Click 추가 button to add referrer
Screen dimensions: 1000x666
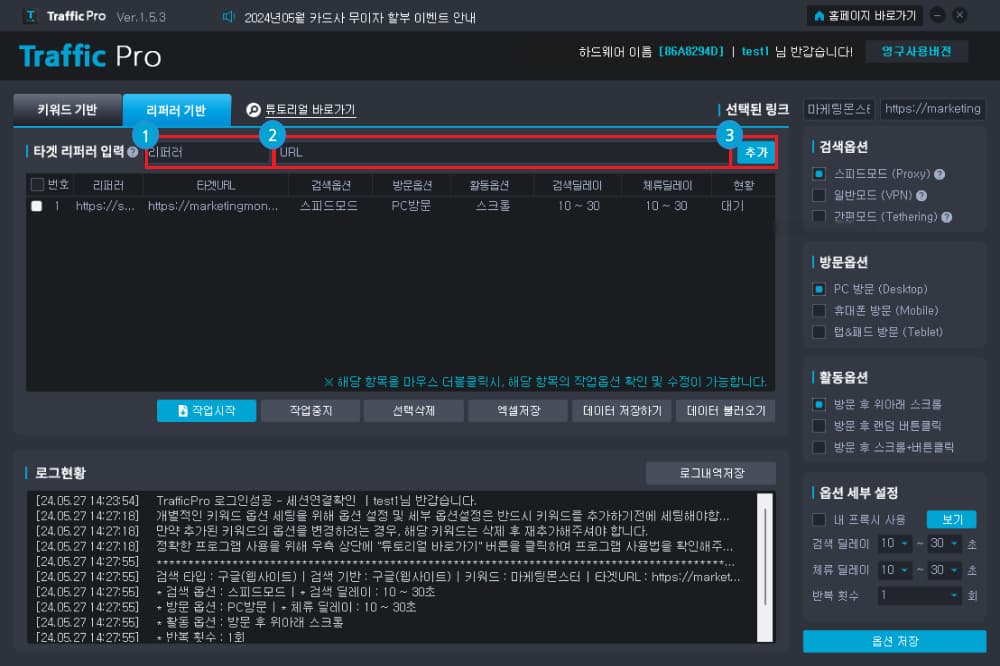756,152
